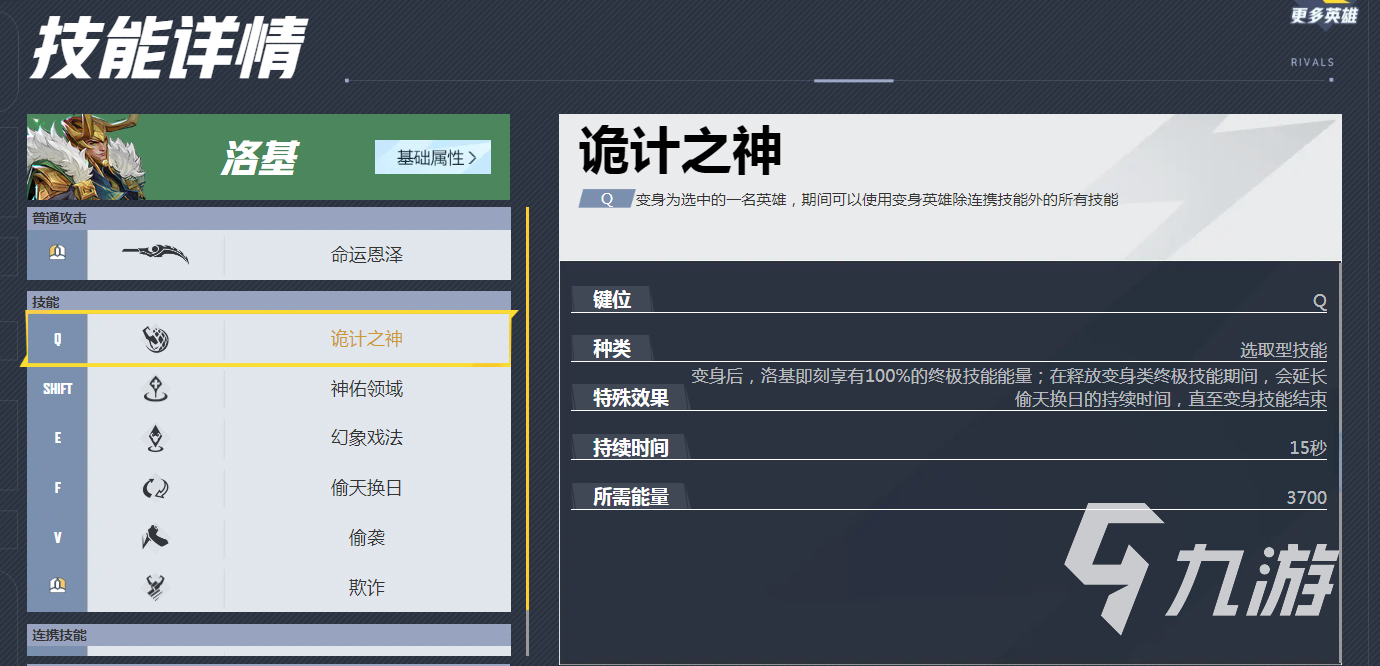Switch to the 幻象戏法 skill name
This screenshot has height=666, width=1380.
tap(366, 438)
